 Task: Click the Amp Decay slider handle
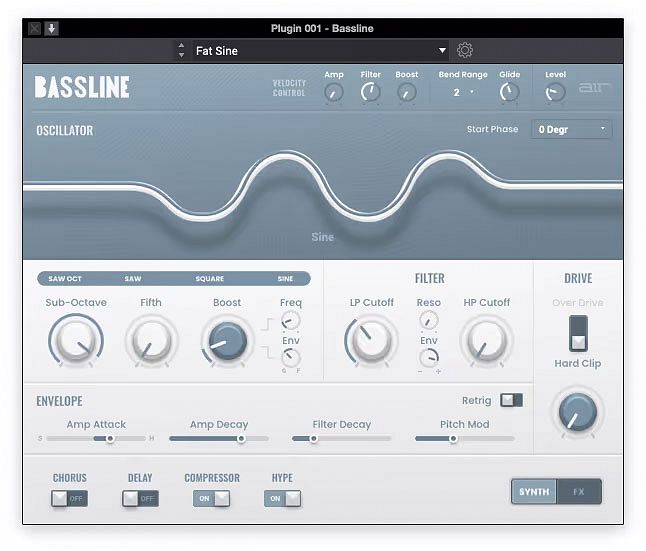(241, 438)
